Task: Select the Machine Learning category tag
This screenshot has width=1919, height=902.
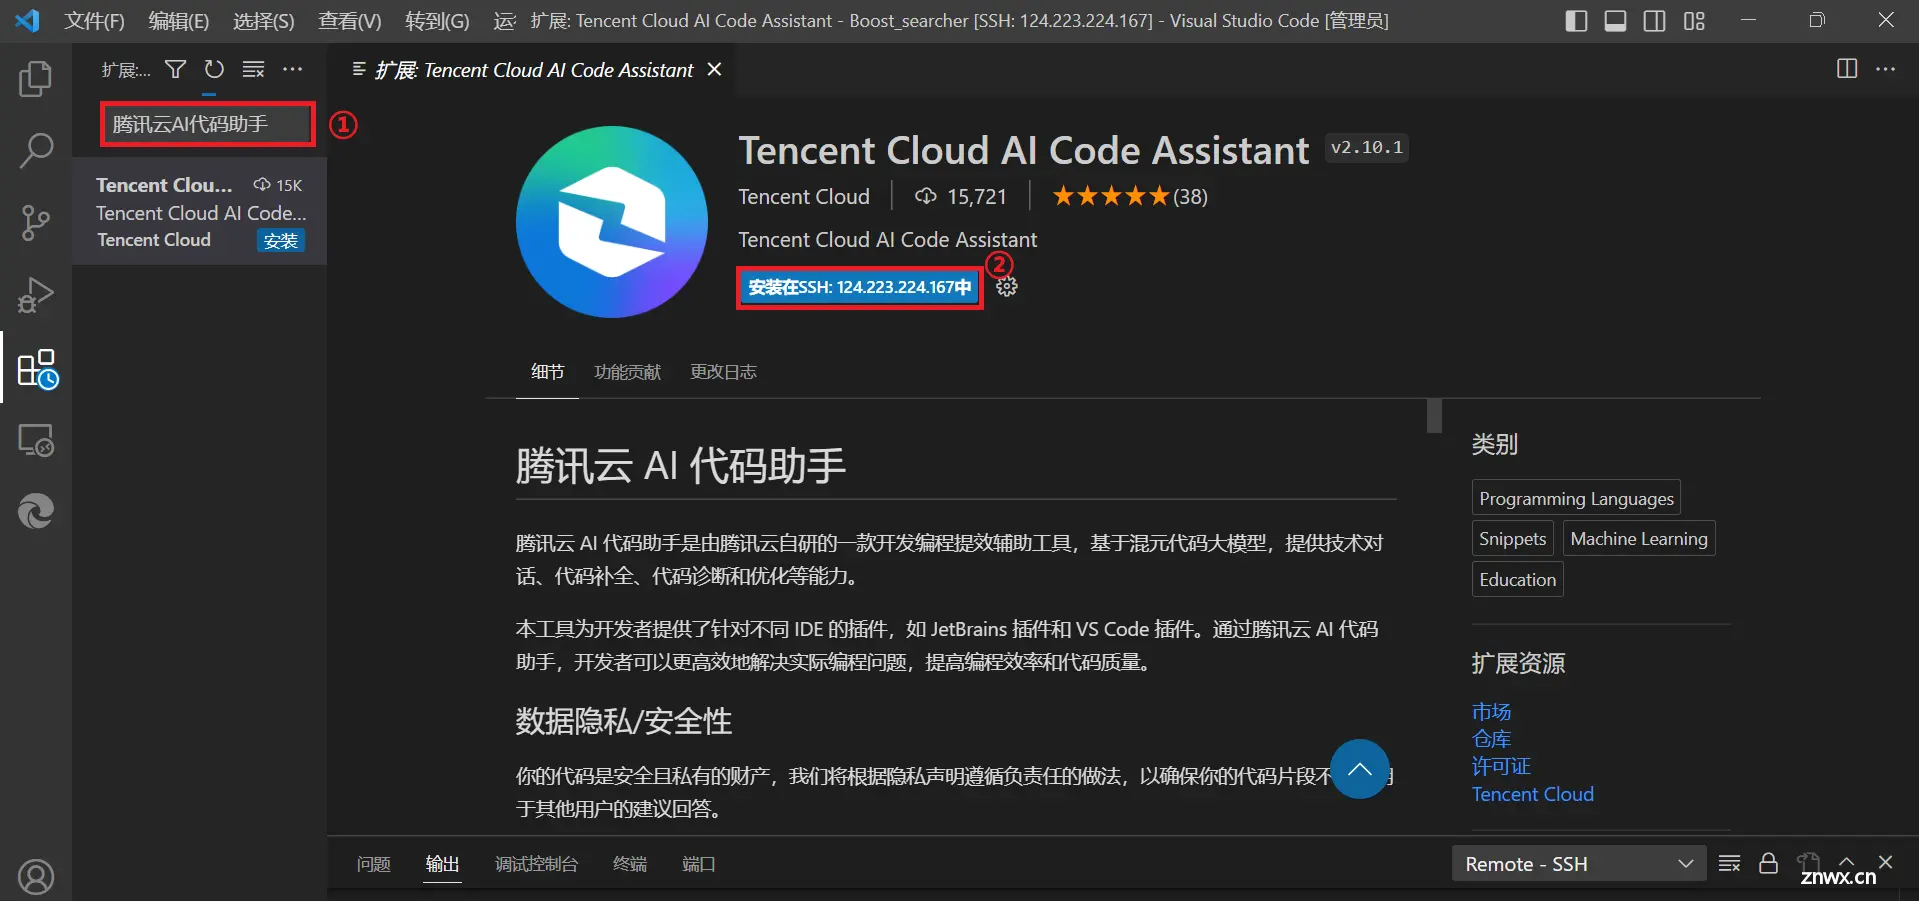Action: [1639, 539]
